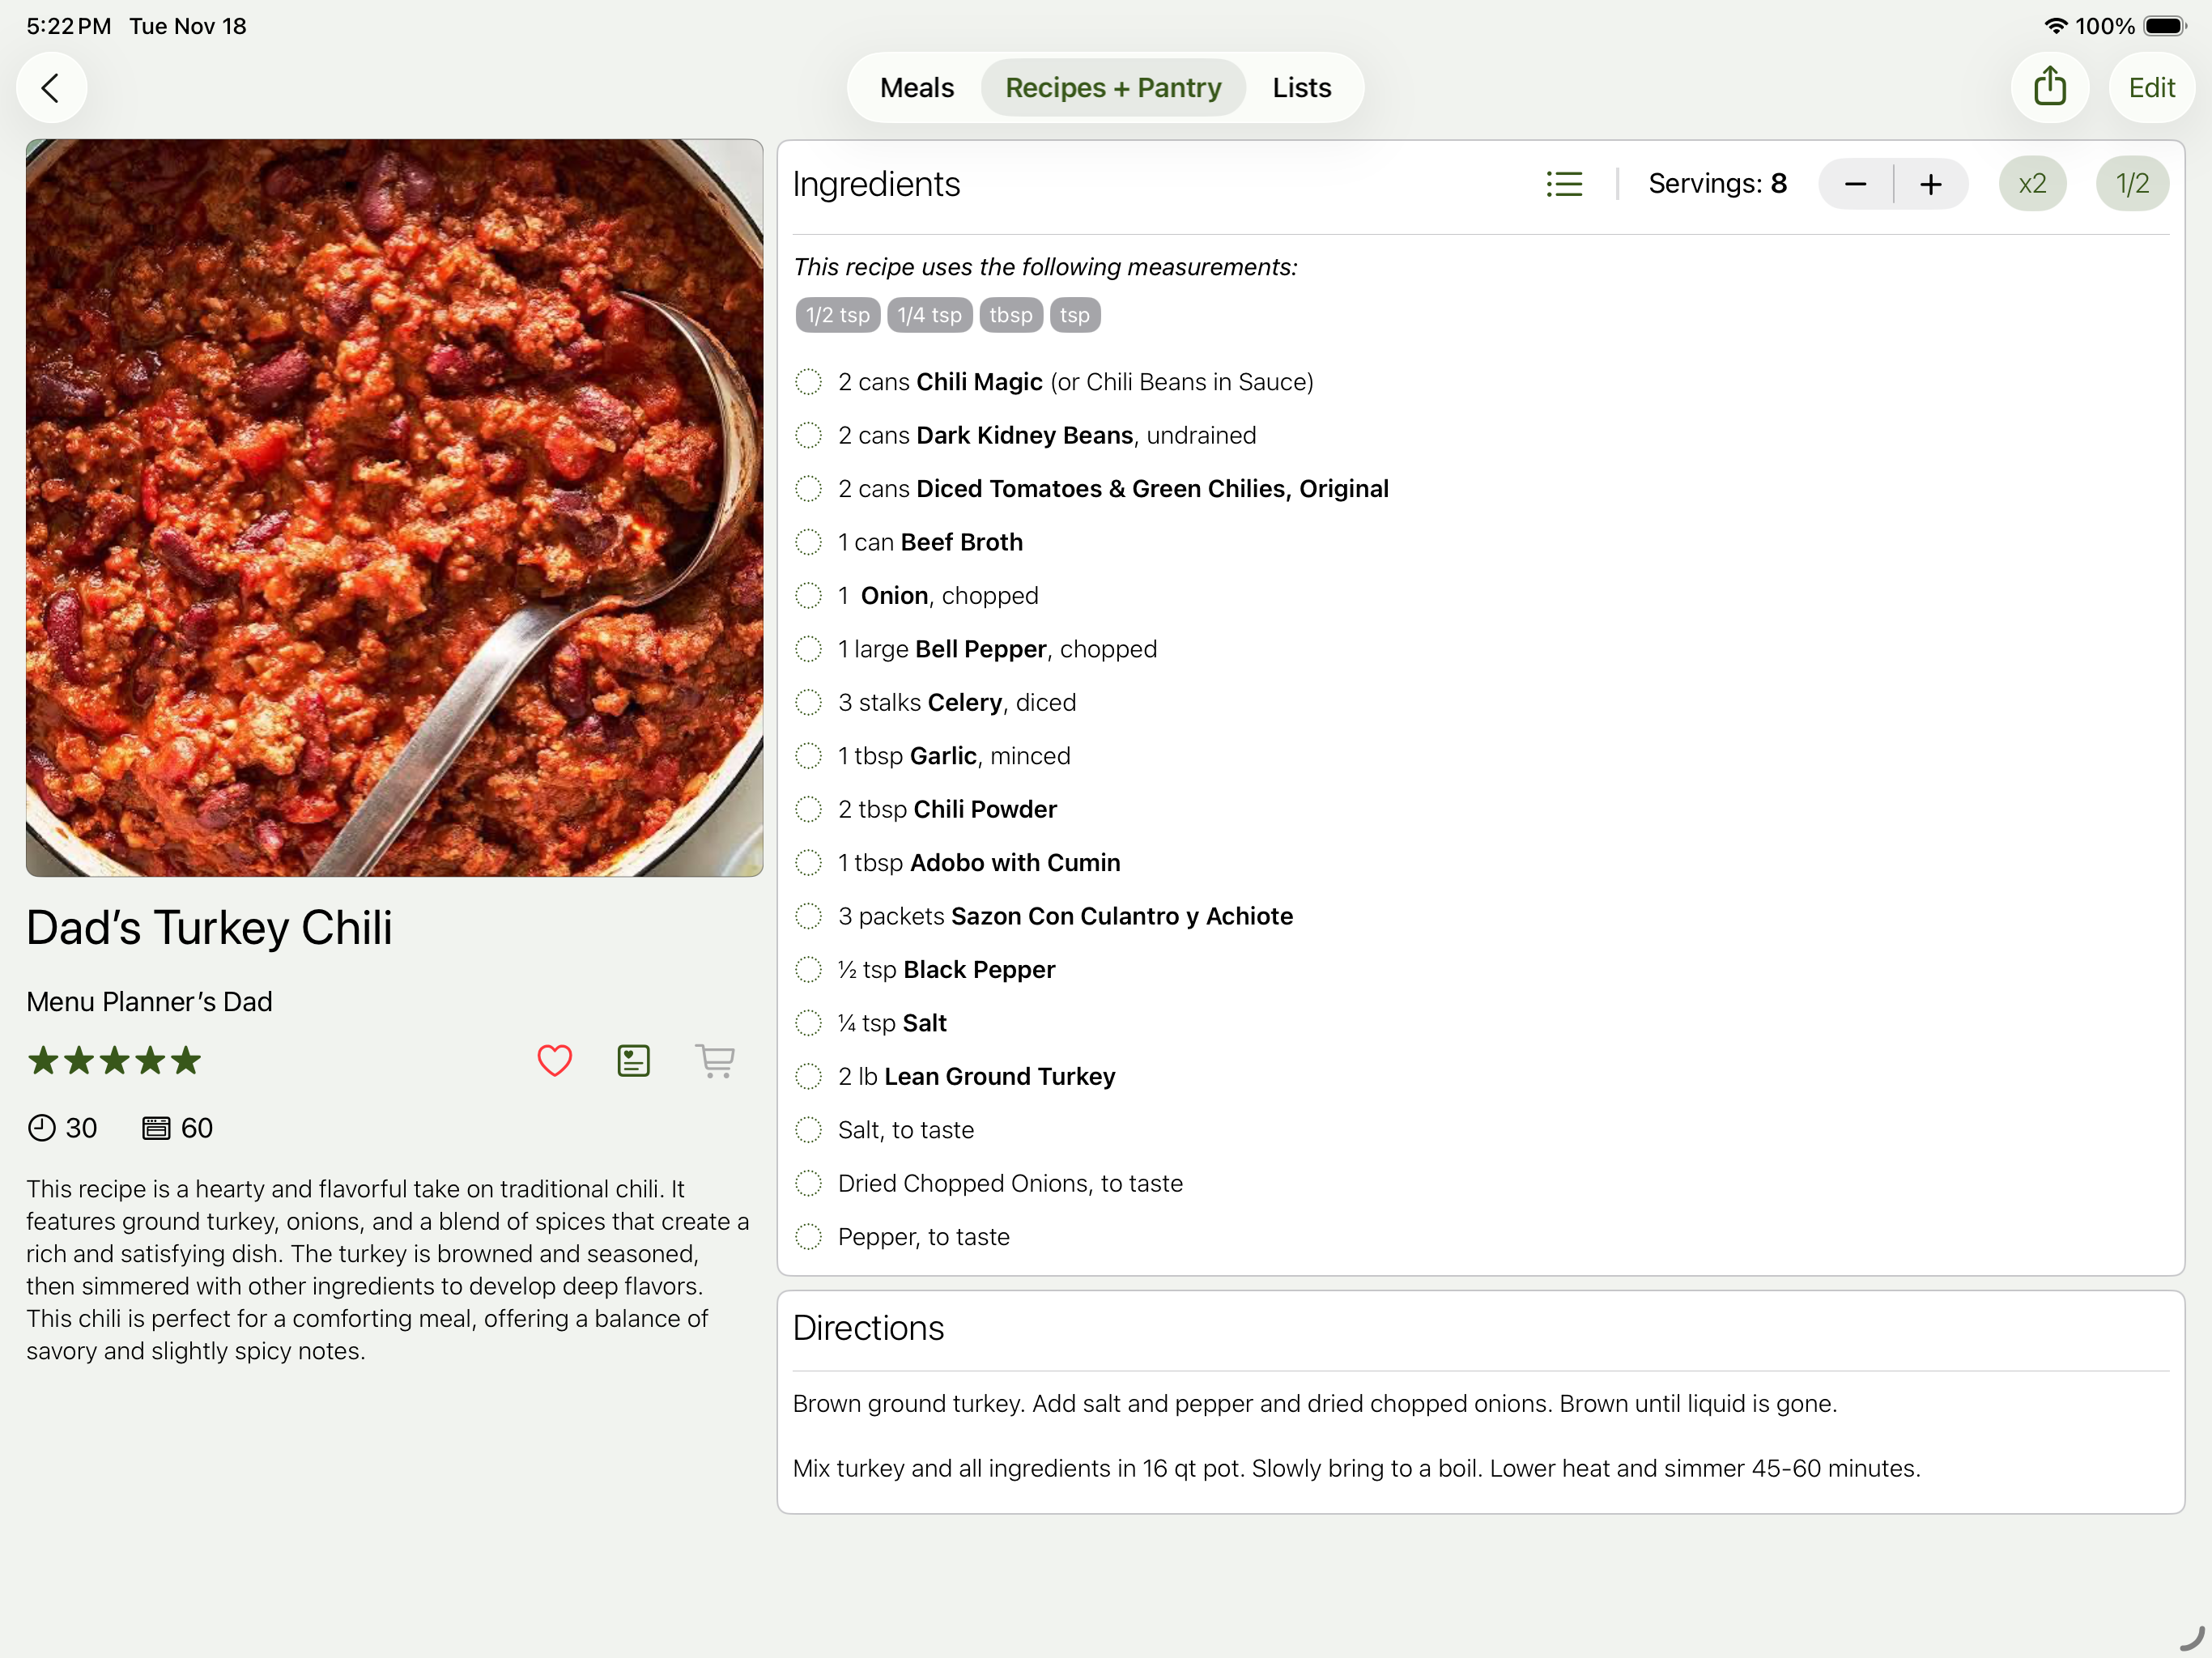Image resolution: width=2212 pixels, height=1658 pixels.
Task: Tap the add-to-meal-plan card icon
Action: click(x=633, y=1060)
